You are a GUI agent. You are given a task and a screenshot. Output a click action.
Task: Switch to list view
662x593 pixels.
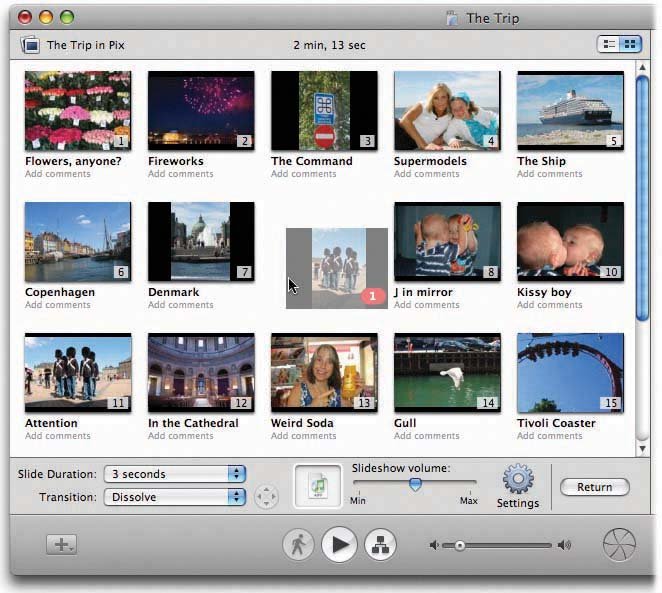point(608,44)
